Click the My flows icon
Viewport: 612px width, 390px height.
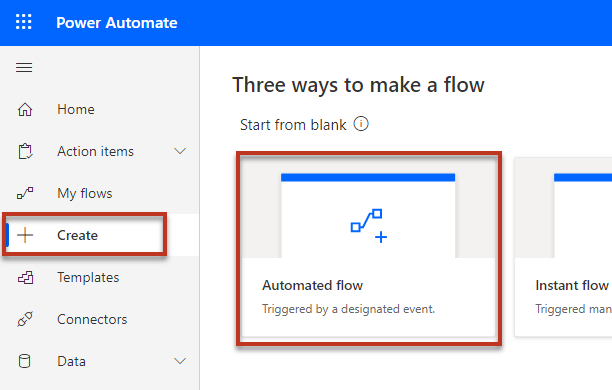click(x=25, y=193)
